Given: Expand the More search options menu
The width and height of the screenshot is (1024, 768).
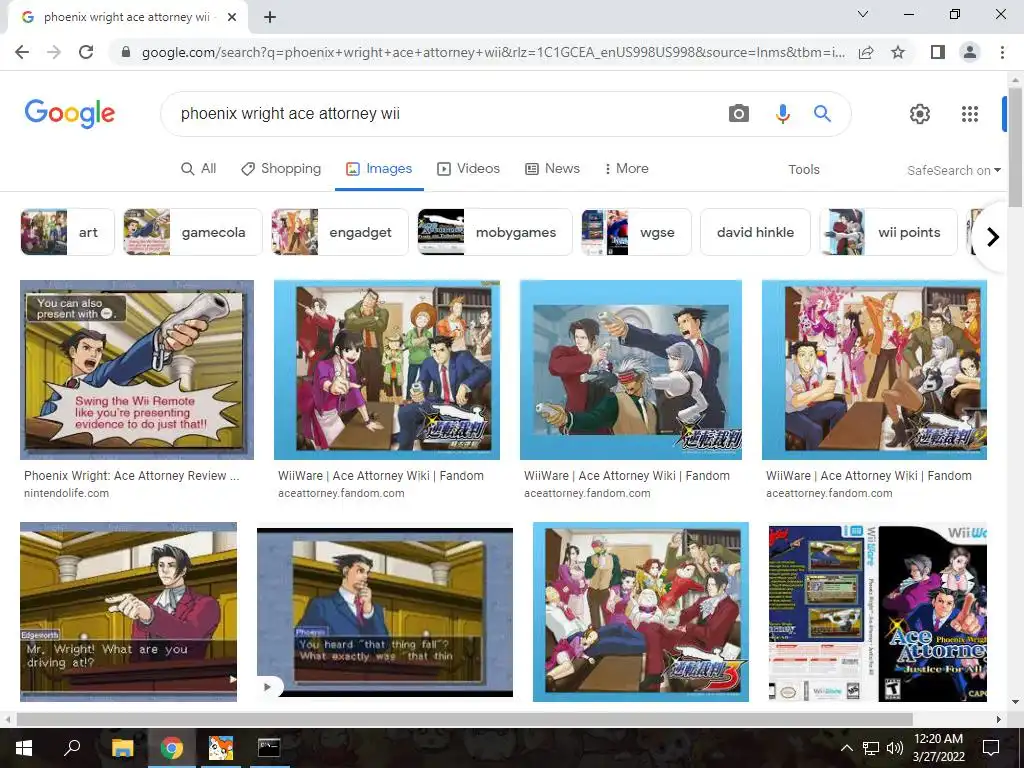Looking at the screenshot, I should 626,168.
